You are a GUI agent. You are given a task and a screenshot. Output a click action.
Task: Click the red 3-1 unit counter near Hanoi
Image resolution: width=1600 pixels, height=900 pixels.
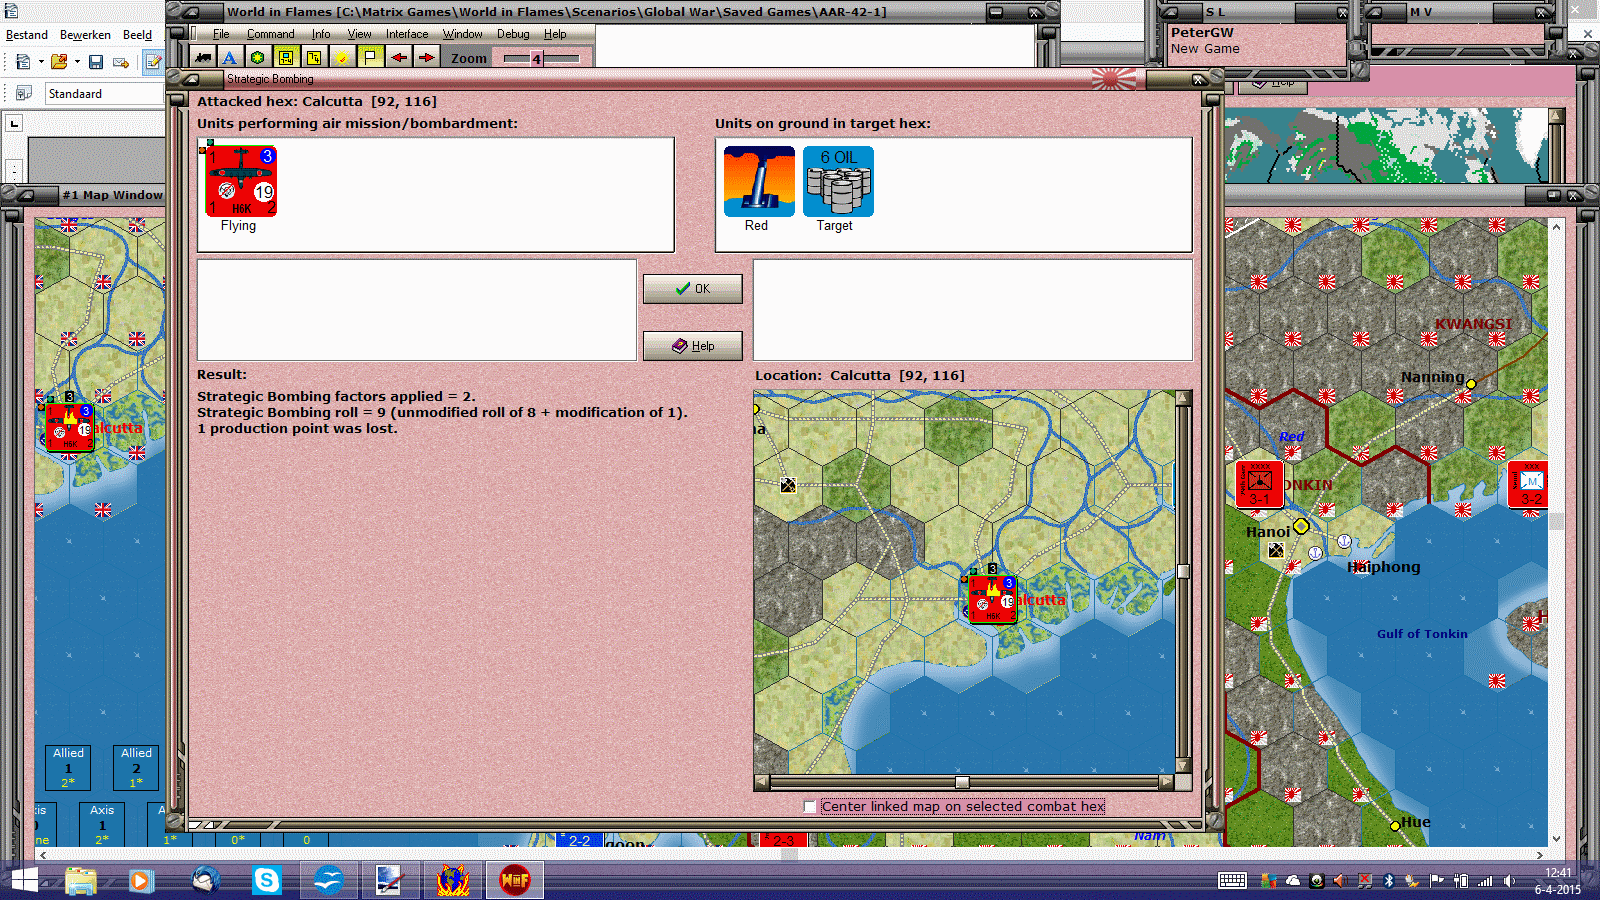pyautogui.click(x=1259, y=485)
